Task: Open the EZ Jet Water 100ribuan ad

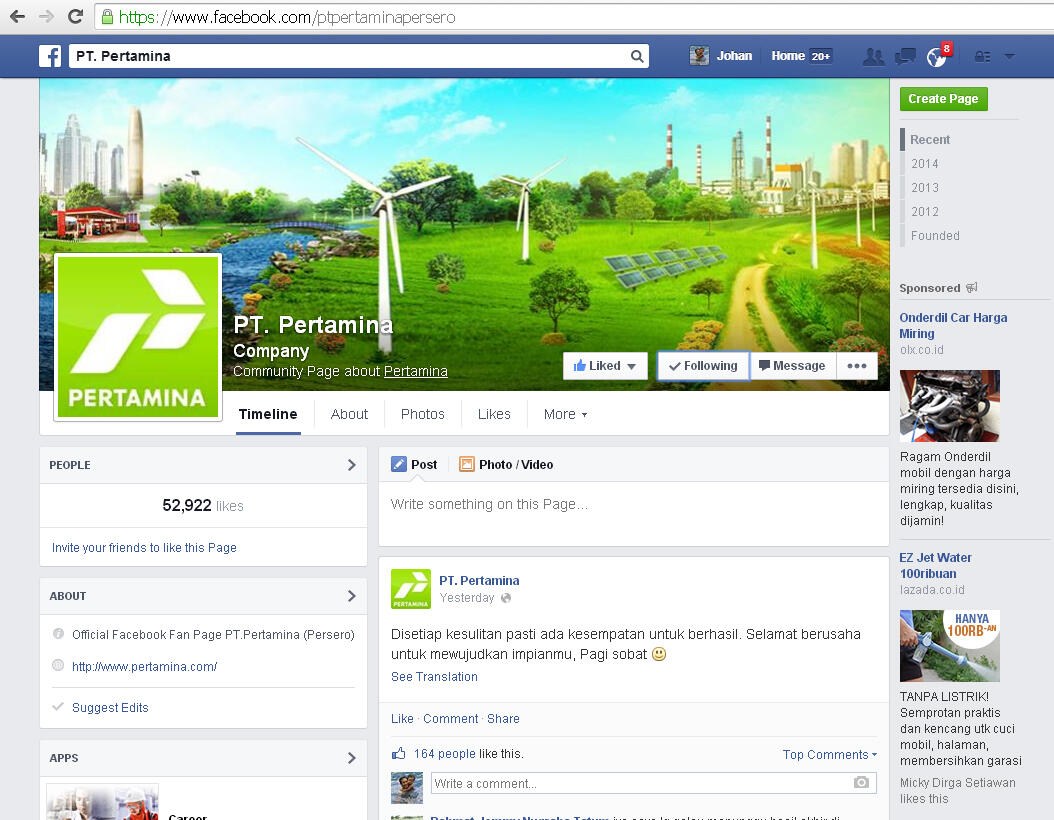Action: (x=935, y=565)
